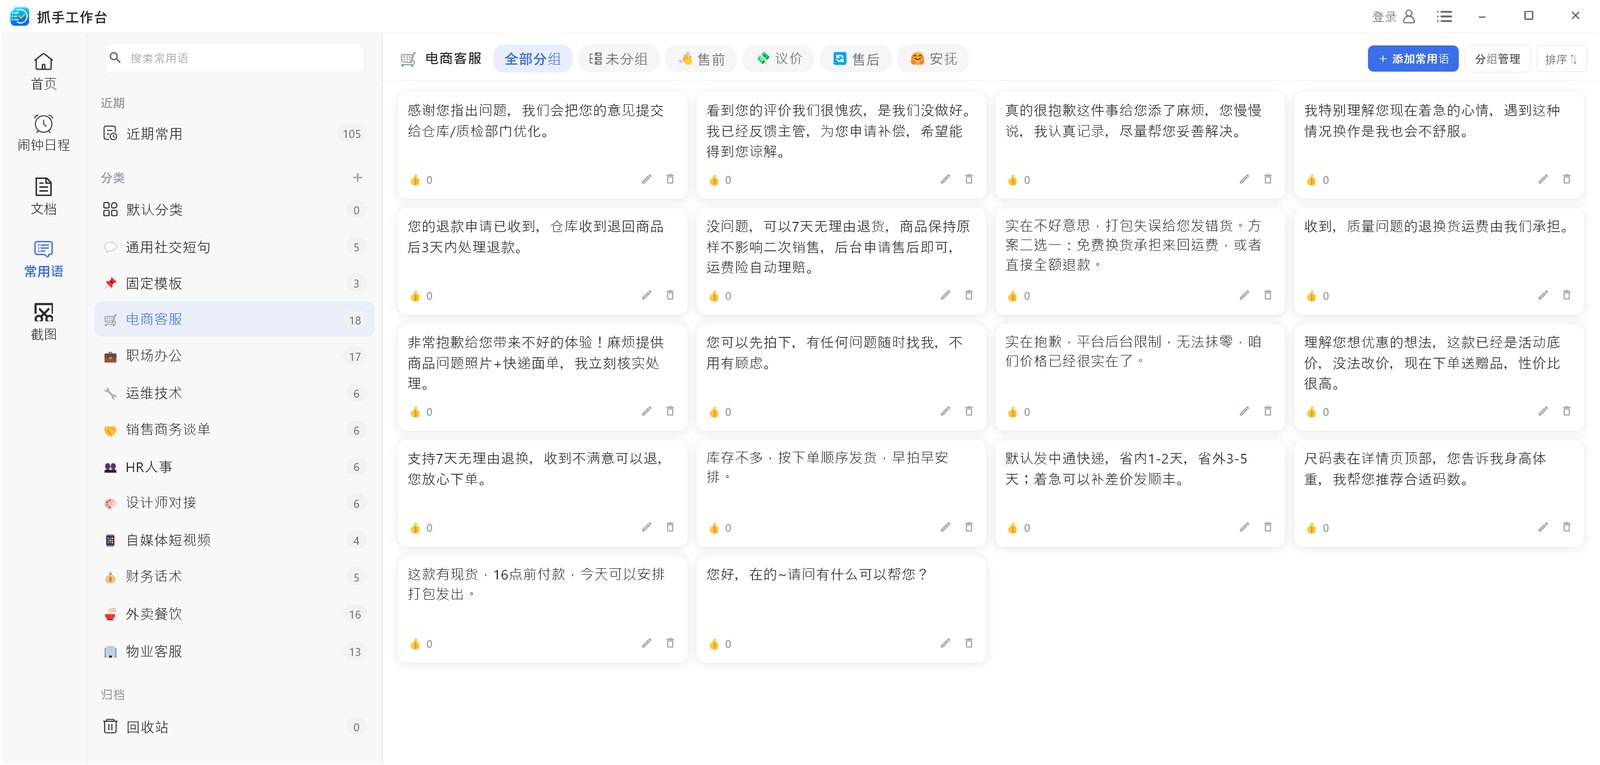Click the 登录 user login icon
Screen dimensions: 1600x765
tap(1409, 16)
